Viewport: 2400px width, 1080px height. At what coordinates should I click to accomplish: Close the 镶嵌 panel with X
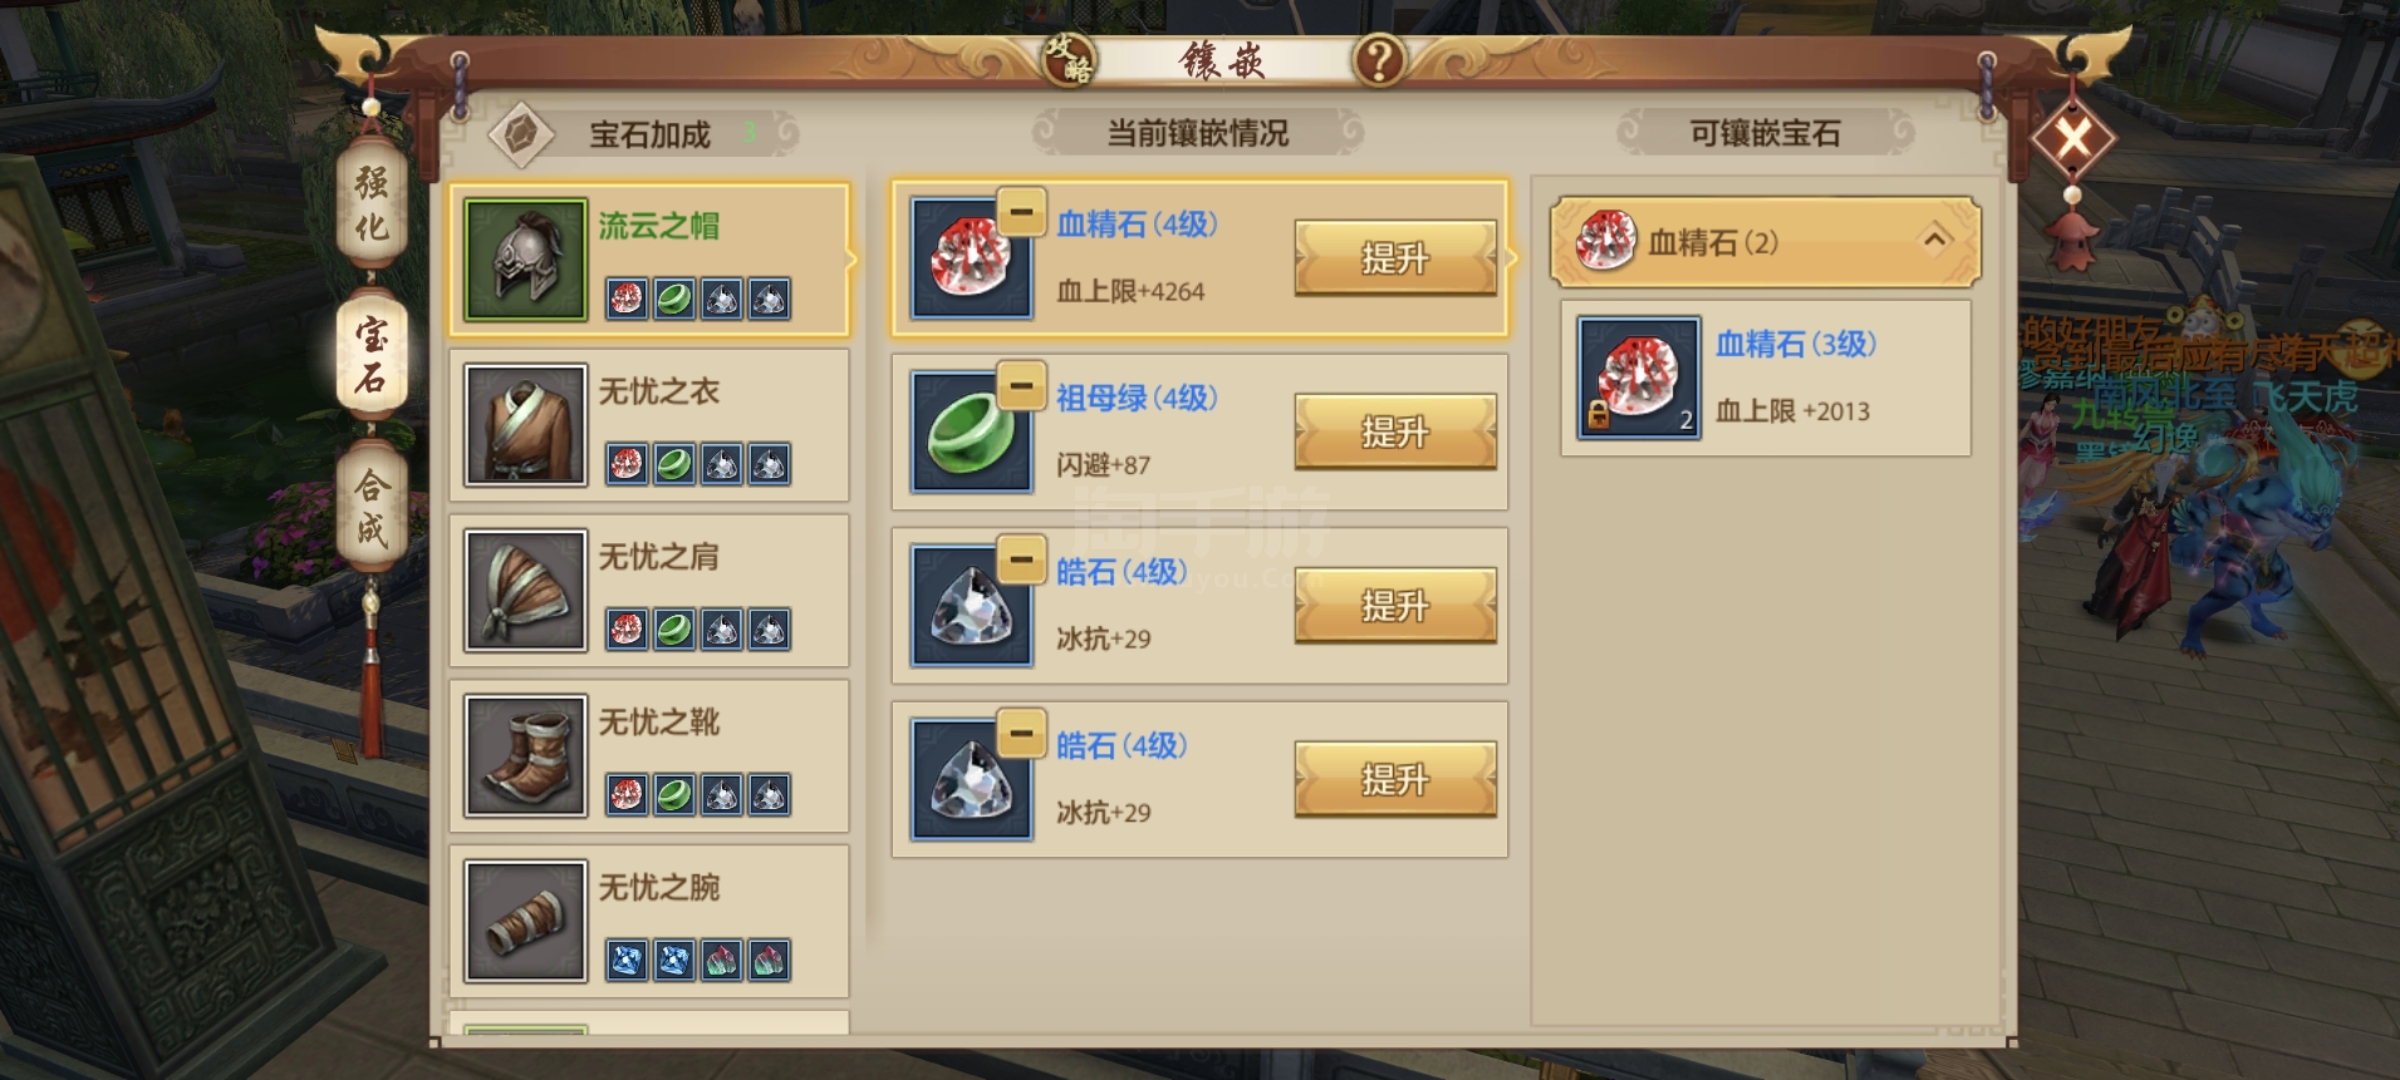tap(2073, 138)
